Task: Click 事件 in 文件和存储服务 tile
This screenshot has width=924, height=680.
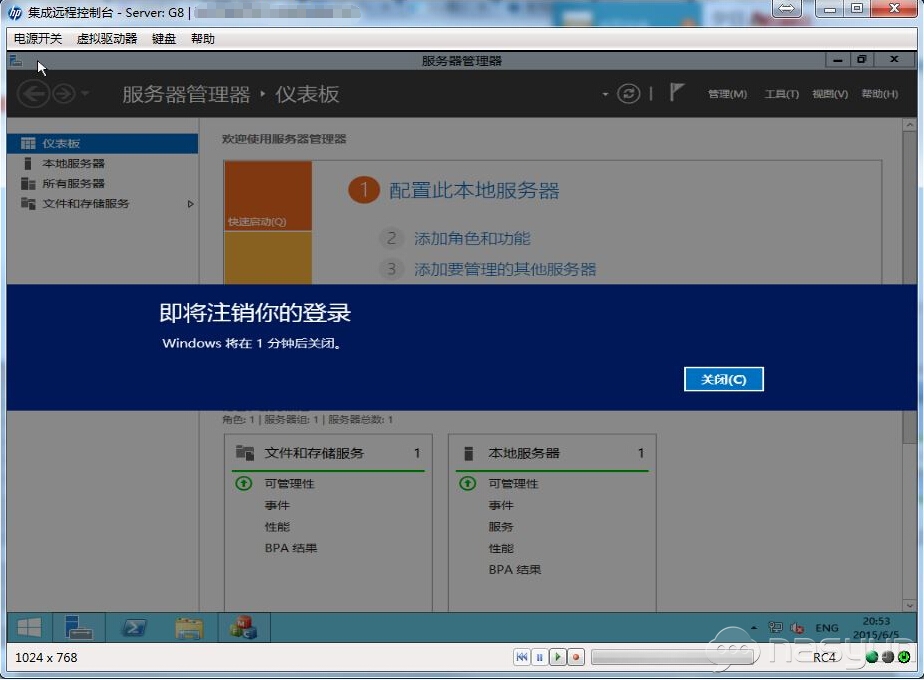Action: [277, 505]
